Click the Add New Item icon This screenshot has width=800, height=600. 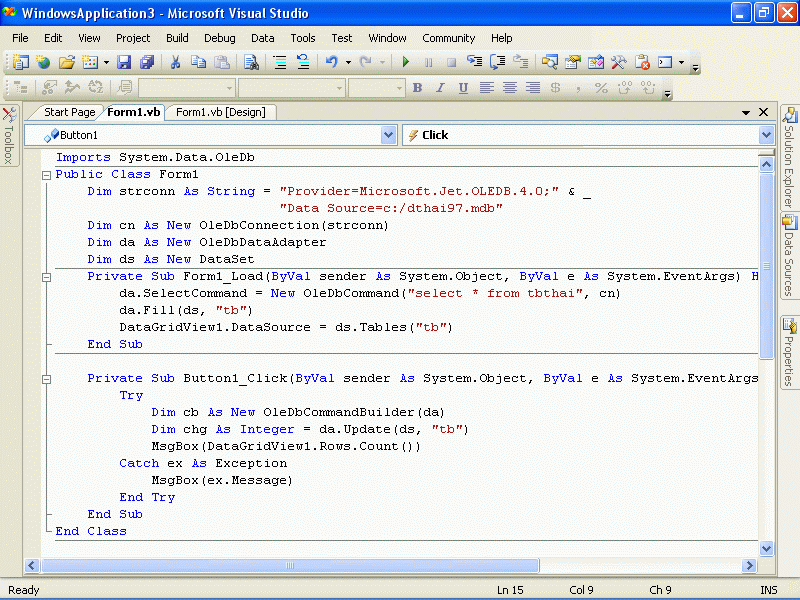pyautogui.click(x=90, y=62)
